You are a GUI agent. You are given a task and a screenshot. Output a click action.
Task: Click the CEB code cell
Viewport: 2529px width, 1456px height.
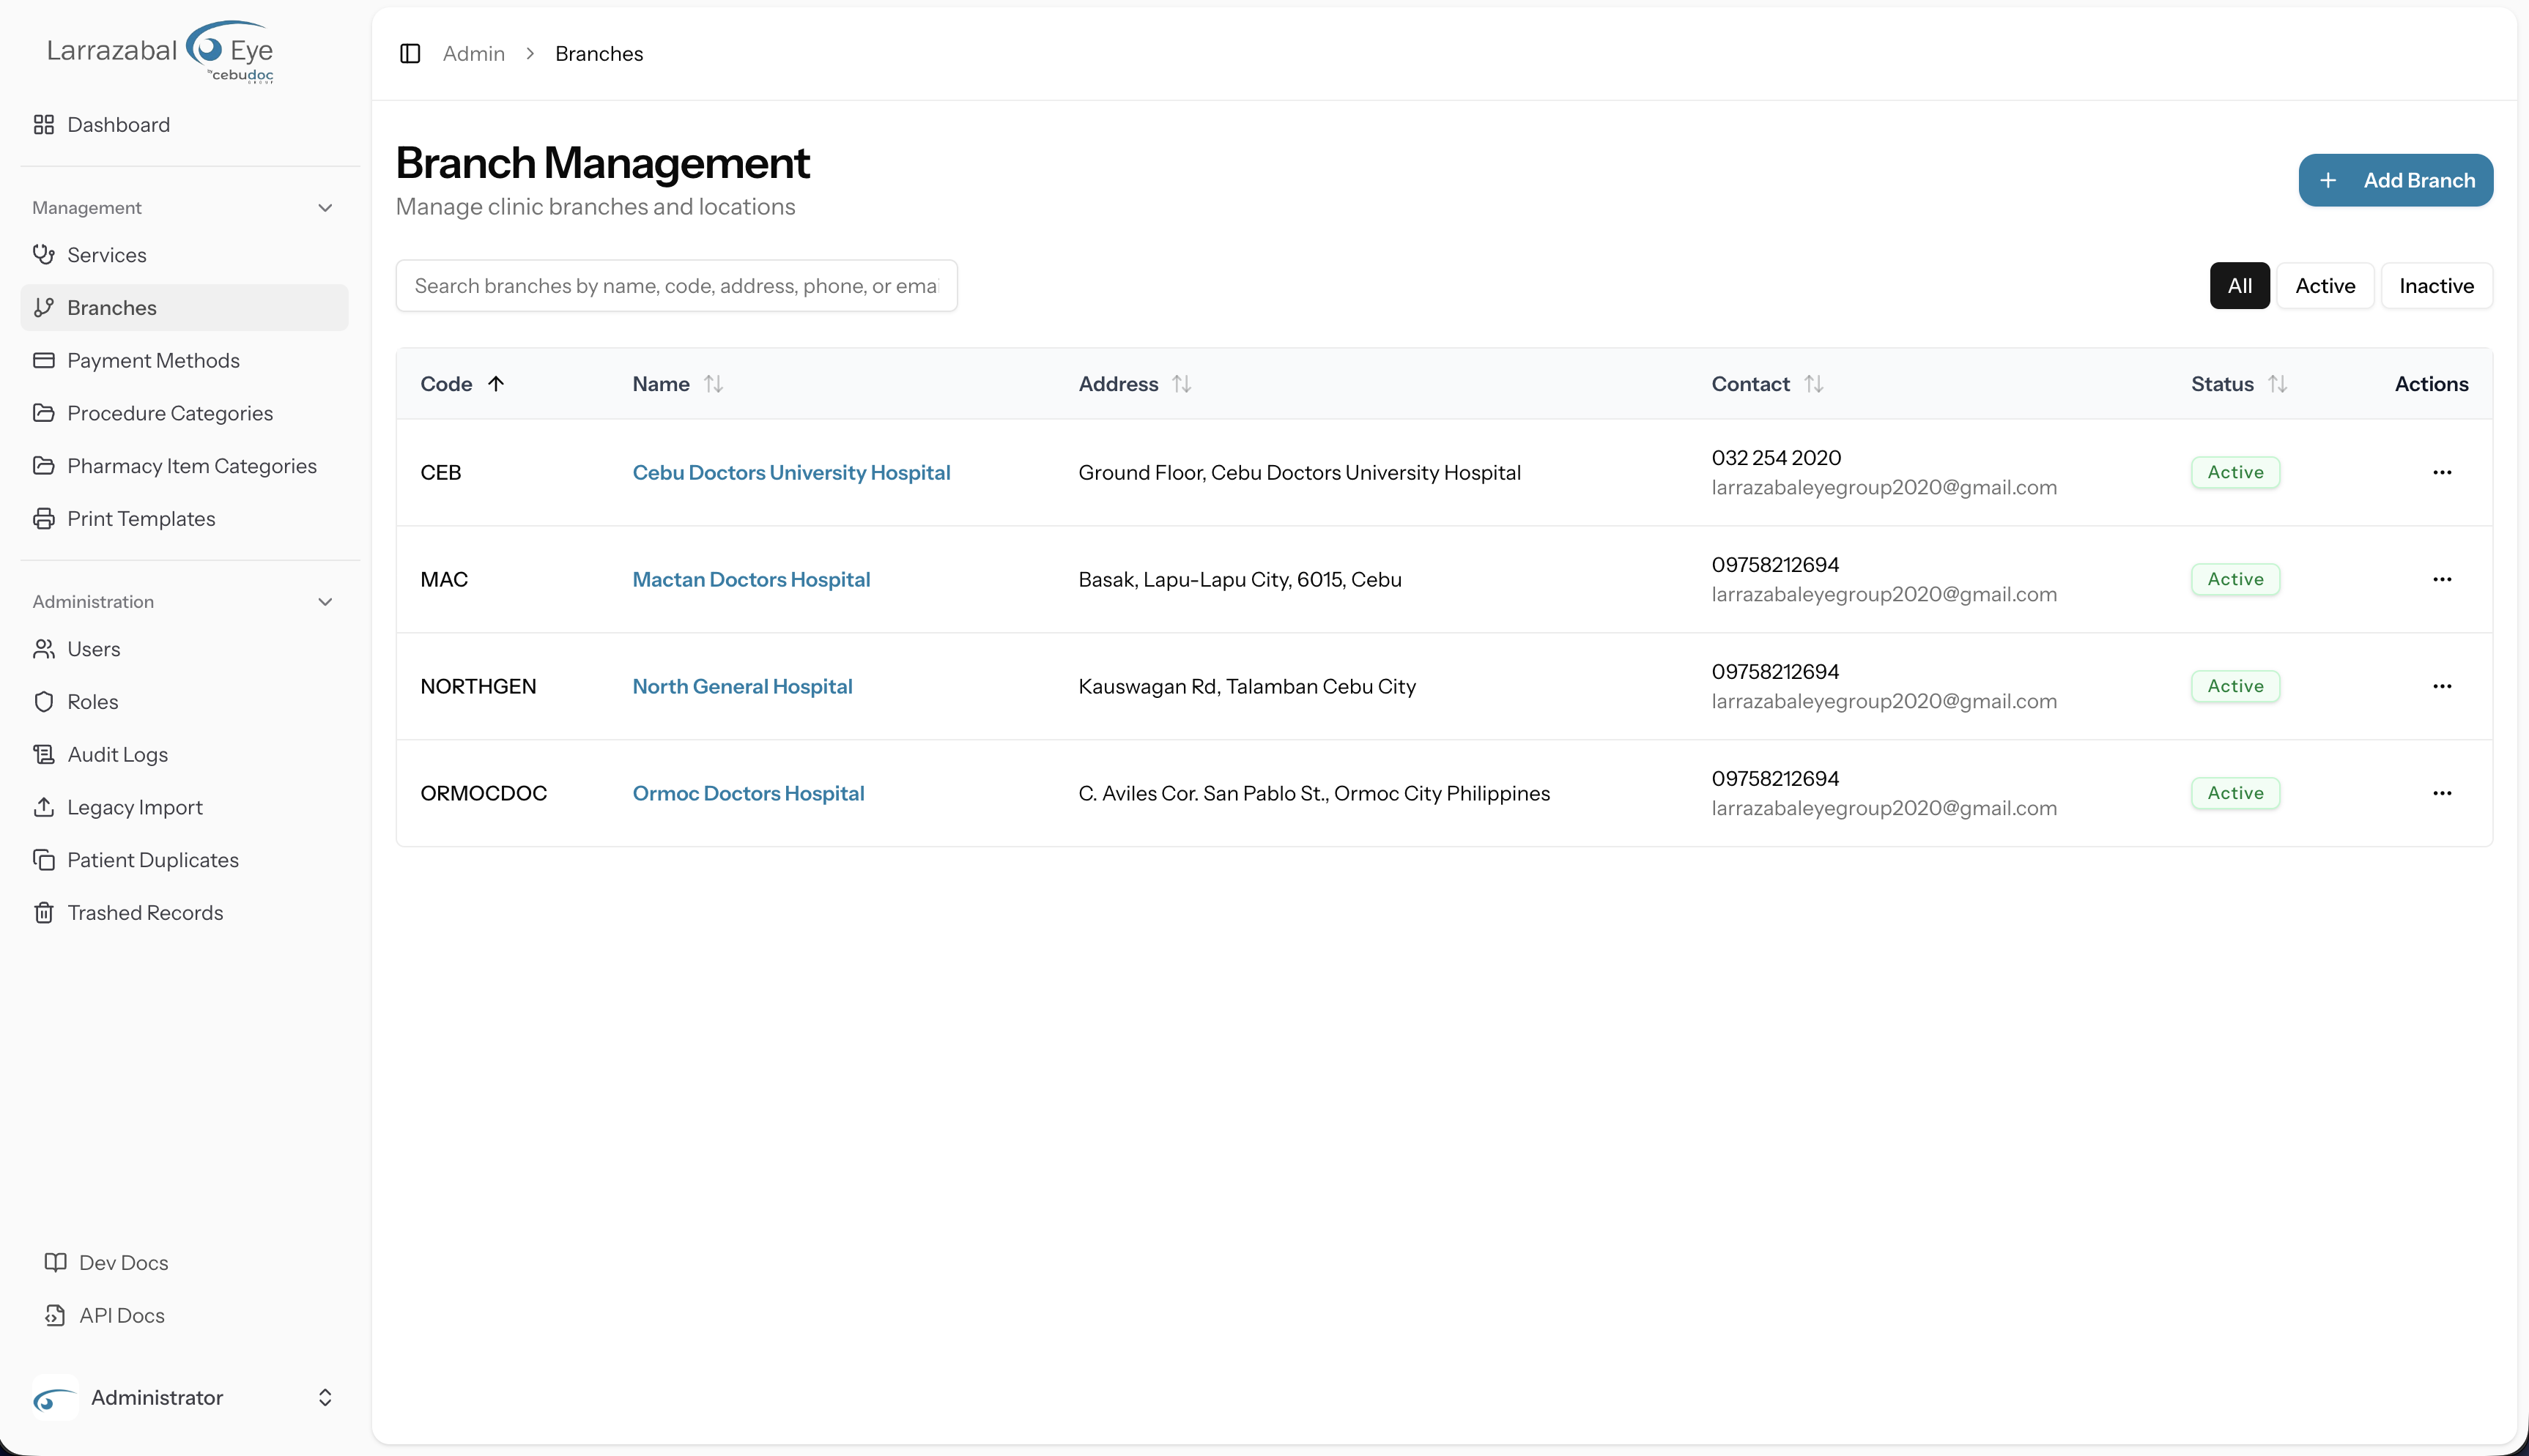coord(441,472)
